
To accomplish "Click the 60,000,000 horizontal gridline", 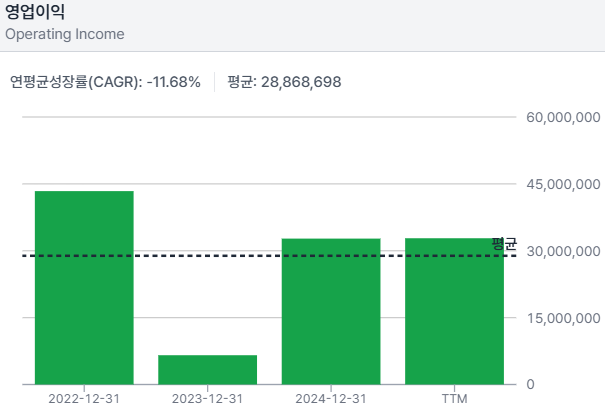I will point(270,118).
